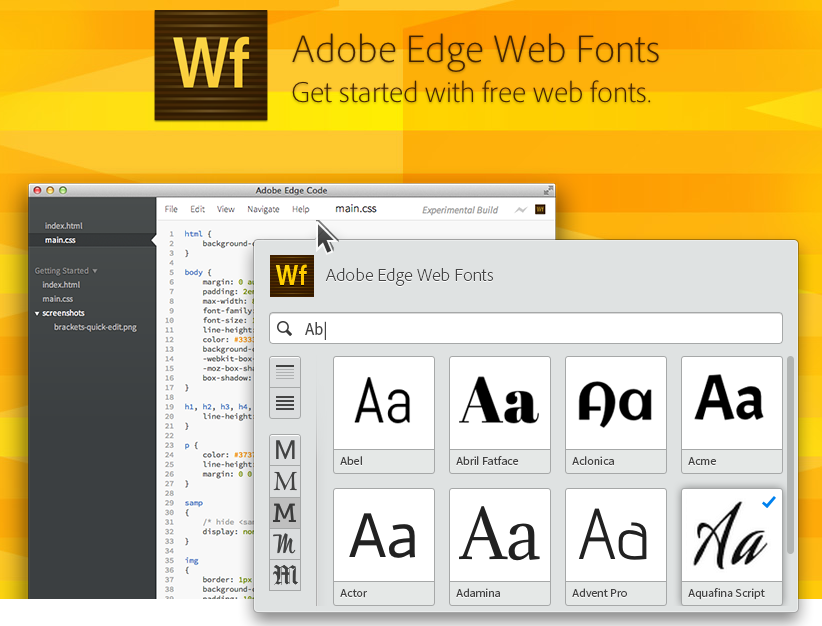The height and width of the screenshot is (626, 822).
Task: Choose the Advent Pro font tile
Action: [616, 547]
